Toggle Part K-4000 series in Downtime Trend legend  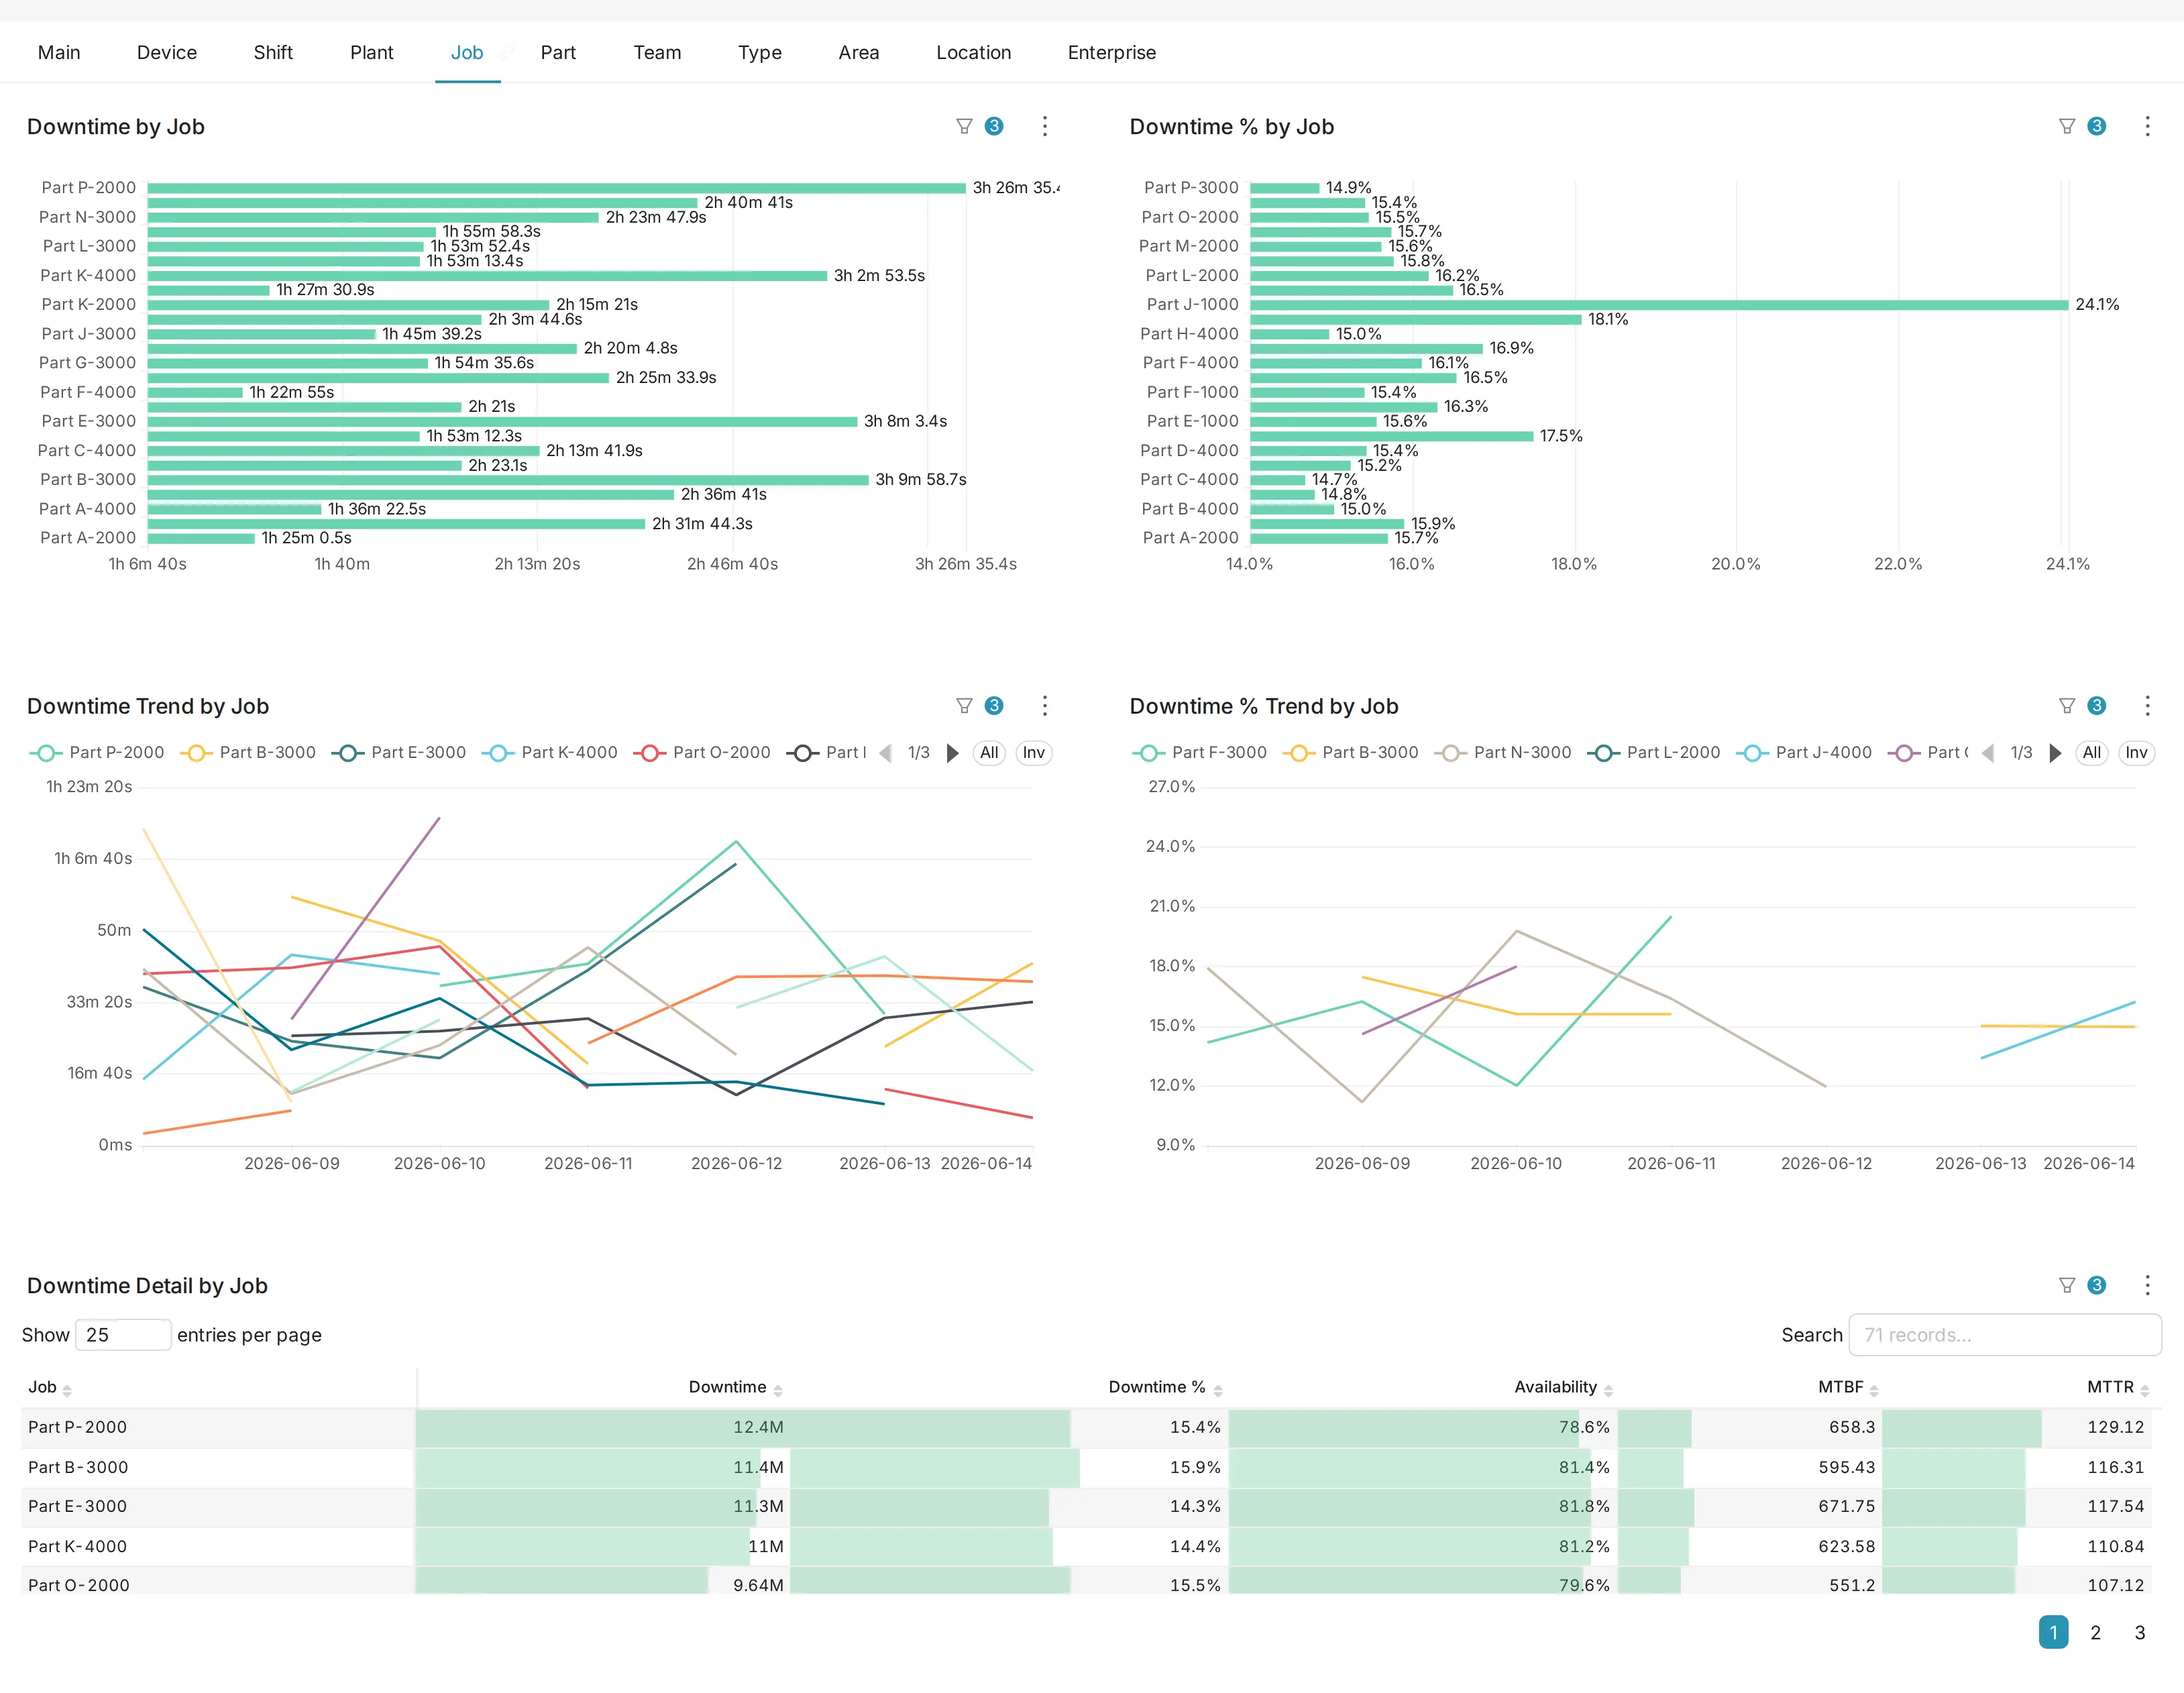pos(550,753)
